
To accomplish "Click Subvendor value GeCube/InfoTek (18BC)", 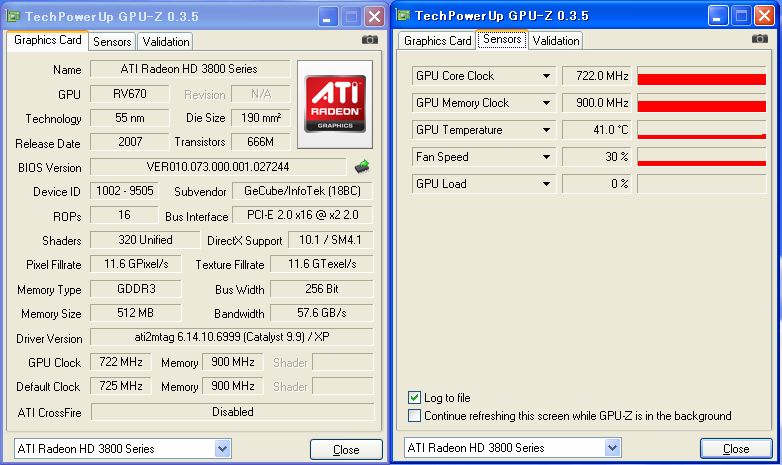I will [302, 191].
